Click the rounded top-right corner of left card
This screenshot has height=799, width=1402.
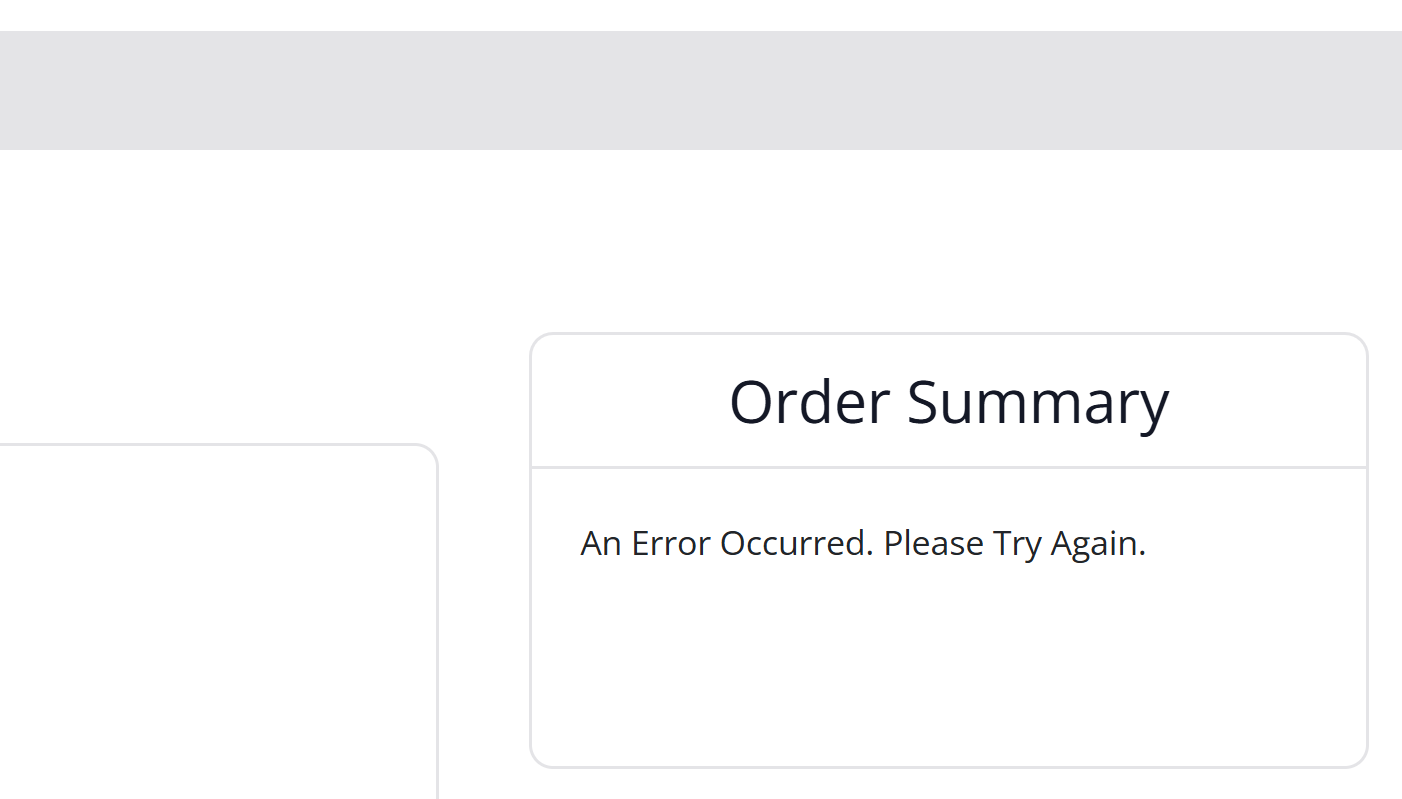tap(431, 451)
